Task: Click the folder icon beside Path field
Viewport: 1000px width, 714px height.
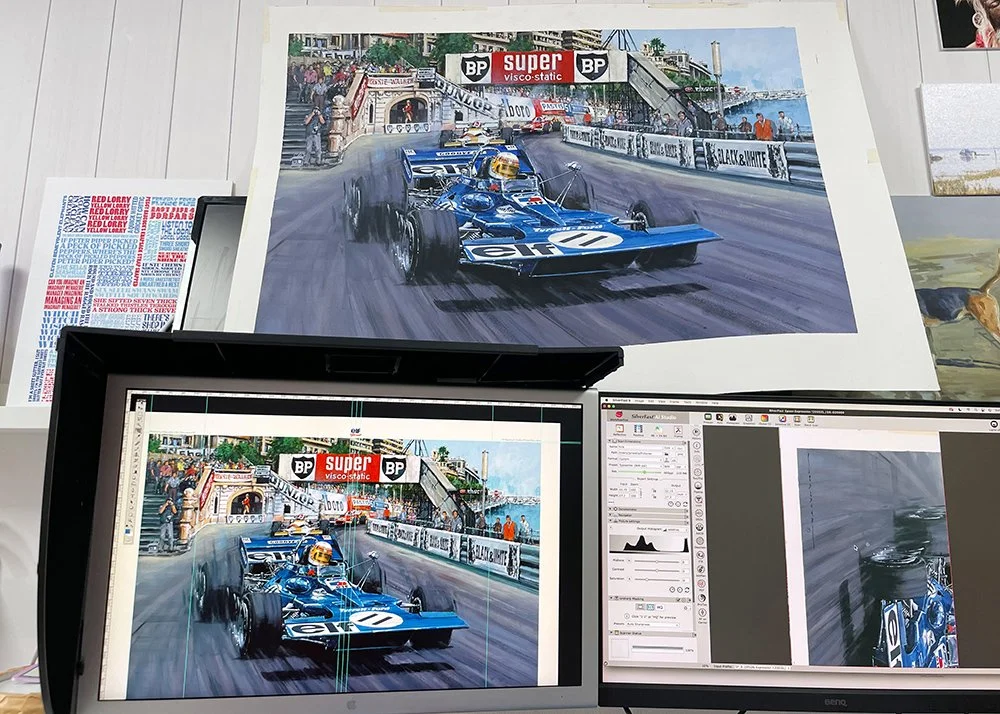Action: (666, 454)
